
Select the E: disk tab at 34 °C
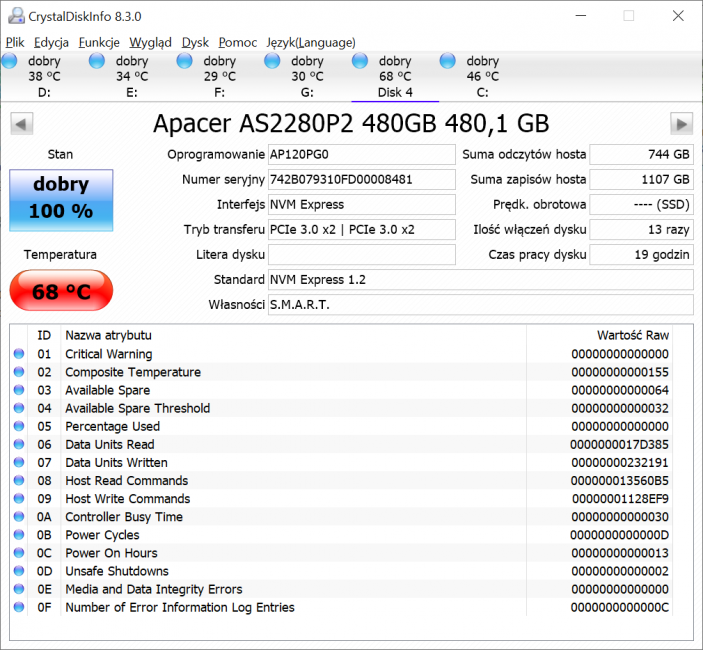click(x=132, y=76)
